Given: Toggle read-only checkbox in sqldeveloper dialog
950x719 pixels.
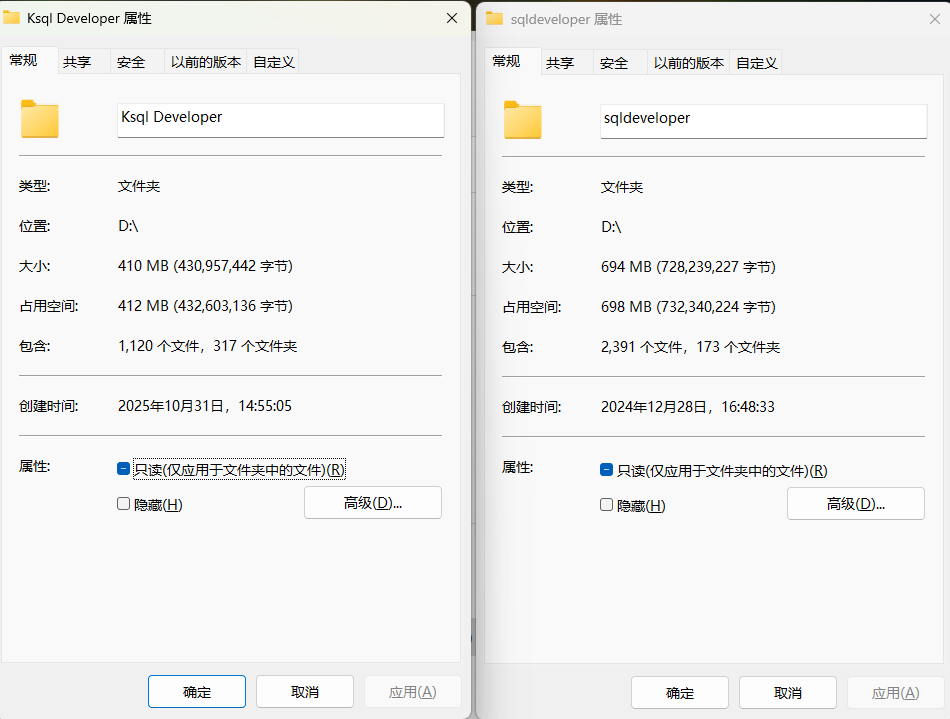Looking at the screenshot, I should [607, 470].
